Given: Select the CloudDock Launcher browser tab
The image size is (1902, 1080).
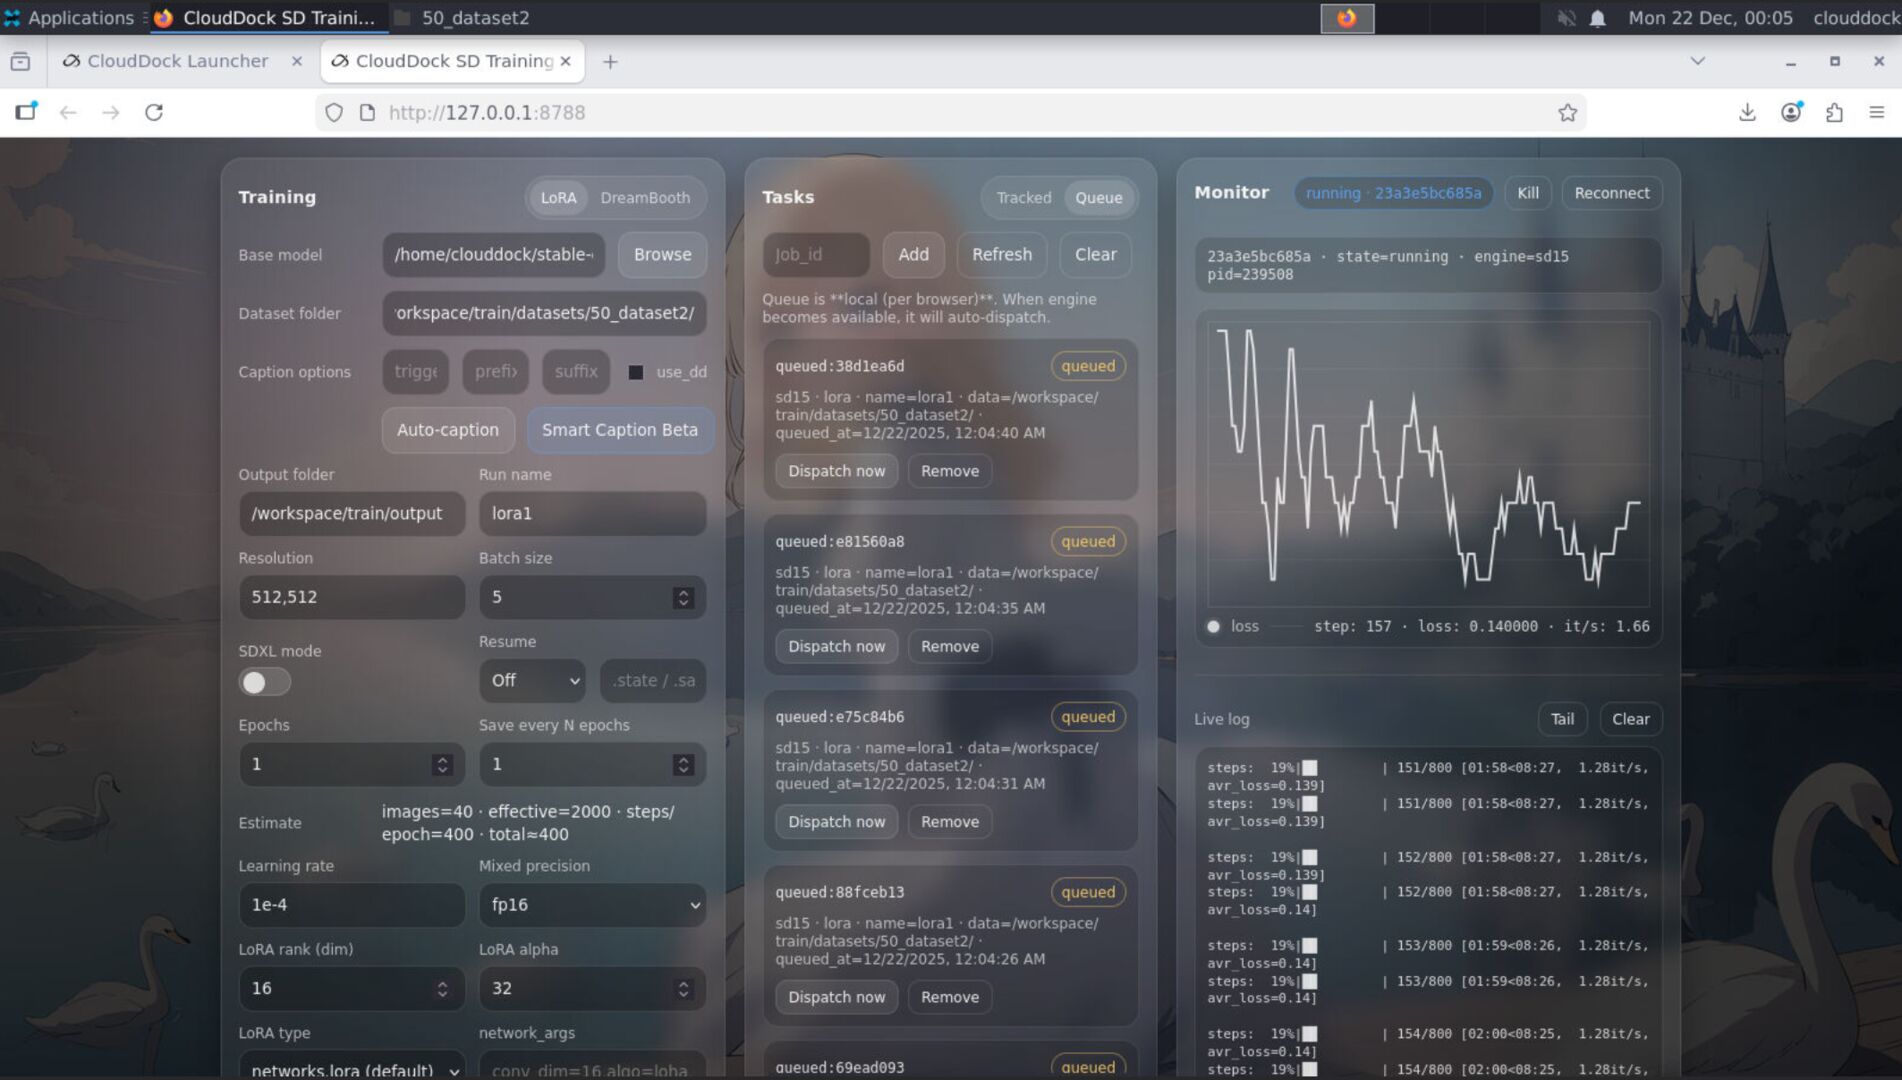Looking at the screenshot, I should (x=176, y=61).
